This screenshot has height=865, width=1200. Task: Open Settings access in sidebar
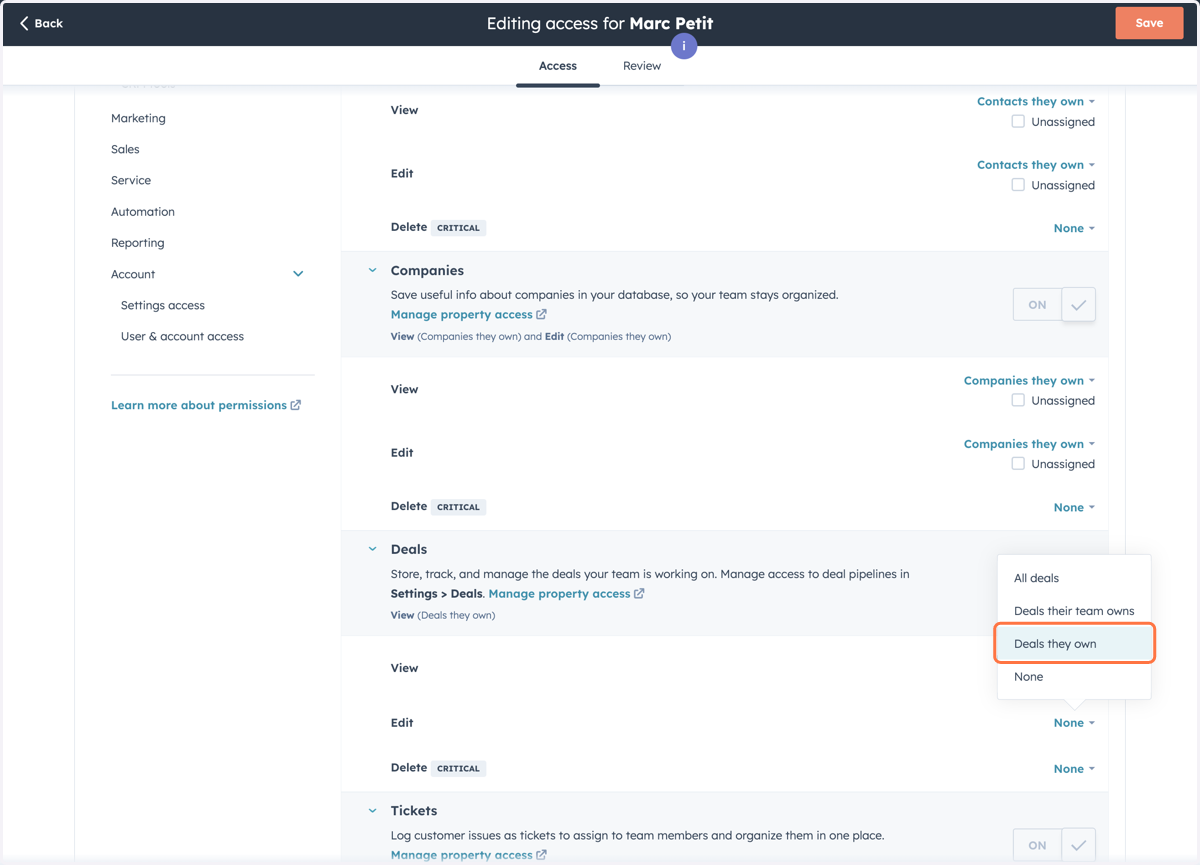pos(163,305)
